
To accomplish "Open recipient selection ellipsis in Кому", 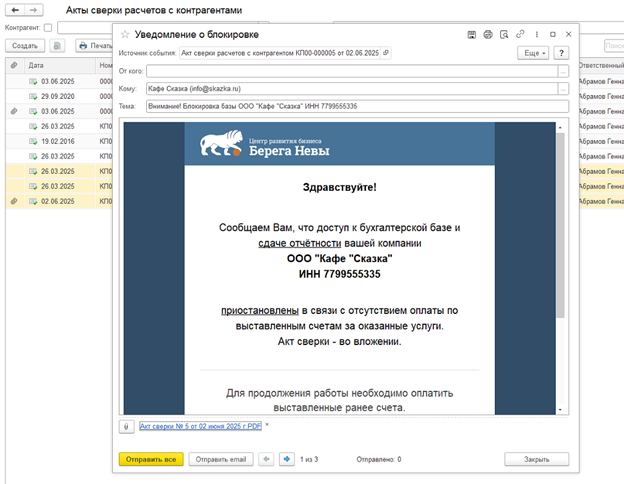I will click(x=563, y=89).
